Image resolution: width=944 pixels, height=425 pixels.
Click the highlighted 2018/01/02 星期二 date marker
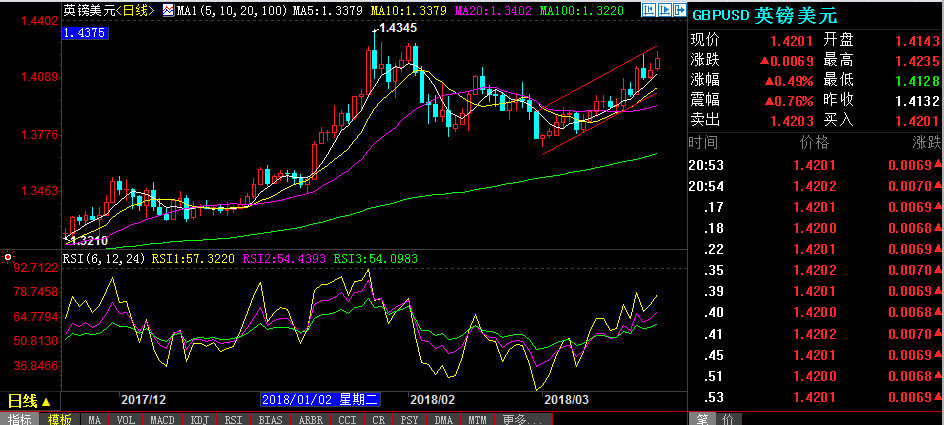click(315, 399)
